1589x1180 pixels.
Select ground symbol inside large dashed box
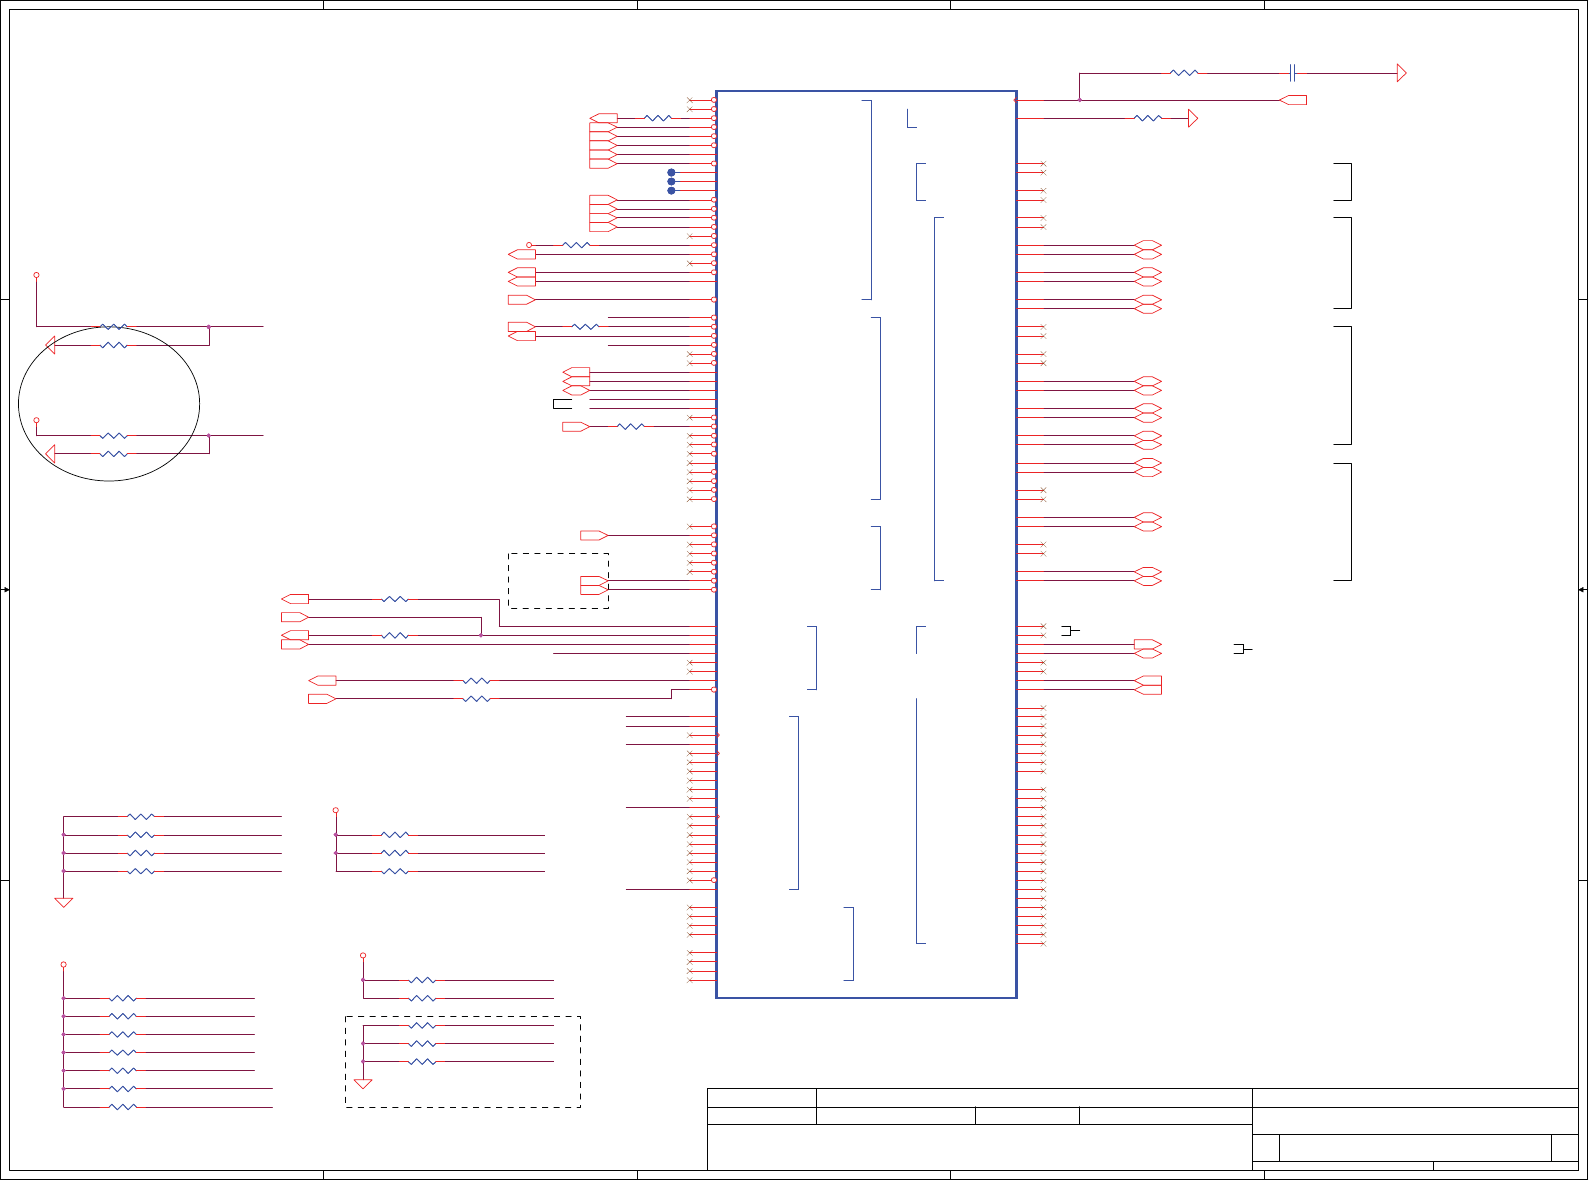pos(363,1084)
